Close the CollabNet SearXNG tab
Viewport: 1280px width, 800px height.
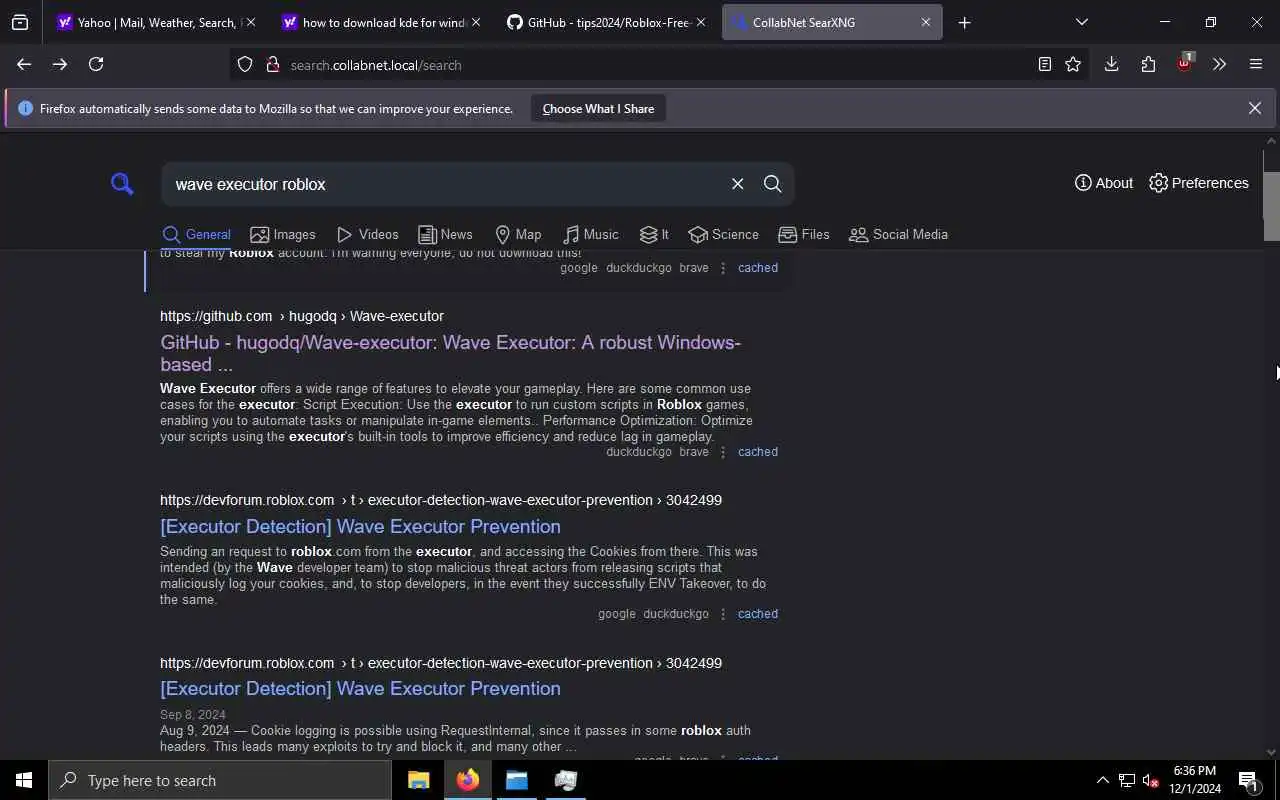(925, 22)
